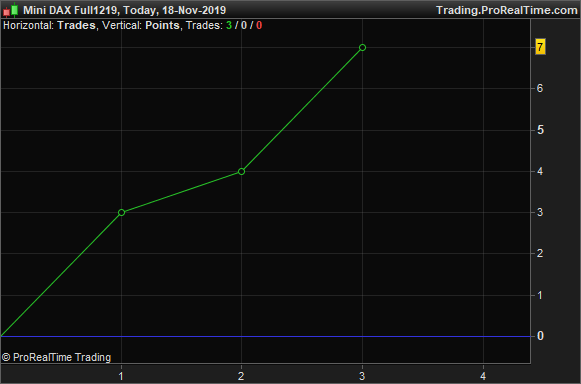The width and height of the screenshot is (581, 384).
Task: Click the 'Horizontal: Trades' axis setting
Action: click(49, 26)
